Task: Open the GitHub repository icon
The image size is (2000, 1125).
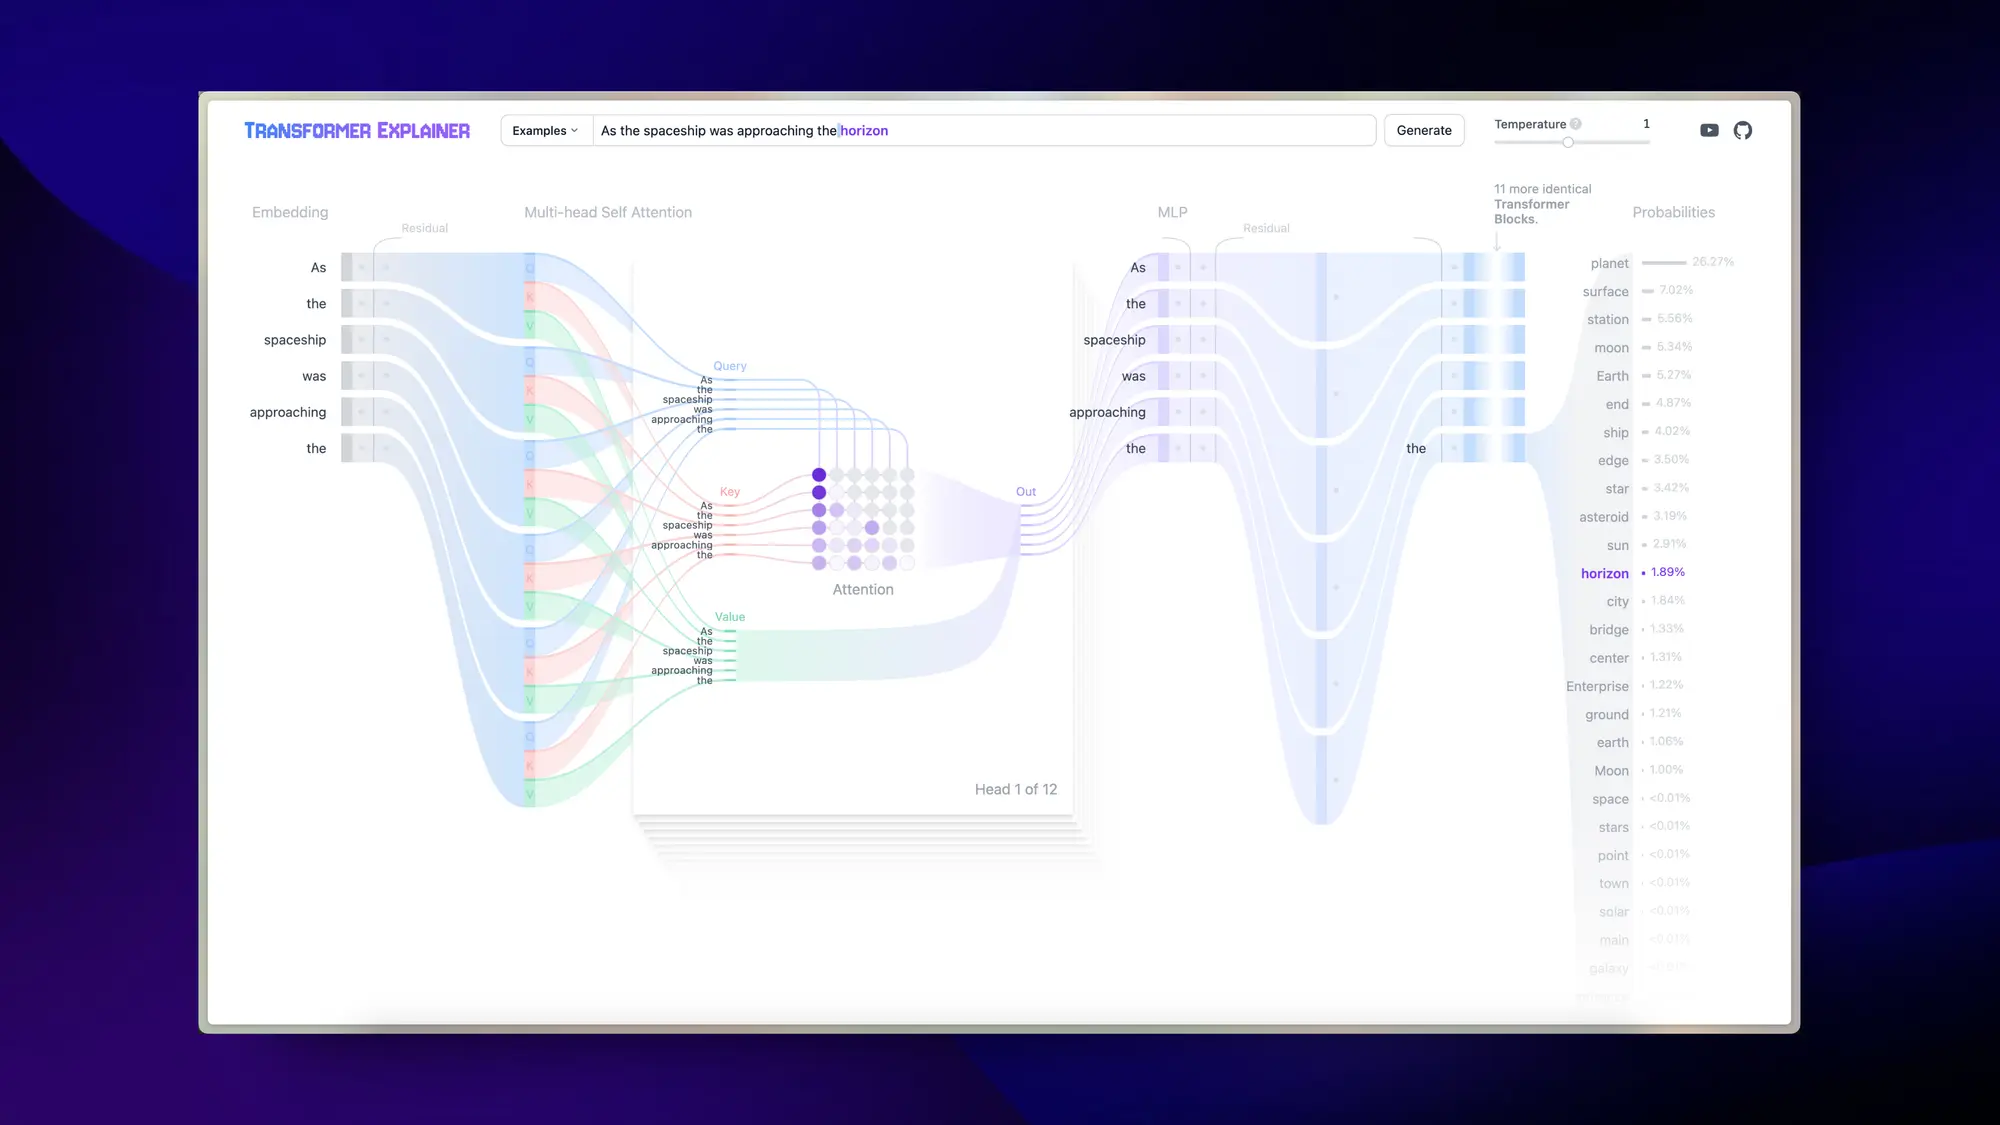Action: (1743, 130)
